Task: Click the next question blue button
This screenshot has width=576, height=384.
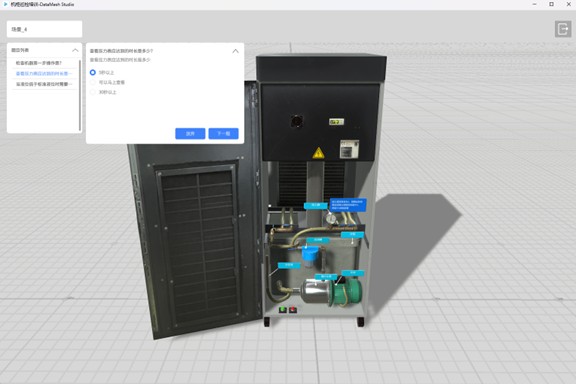Action: (x=223, y=133)
